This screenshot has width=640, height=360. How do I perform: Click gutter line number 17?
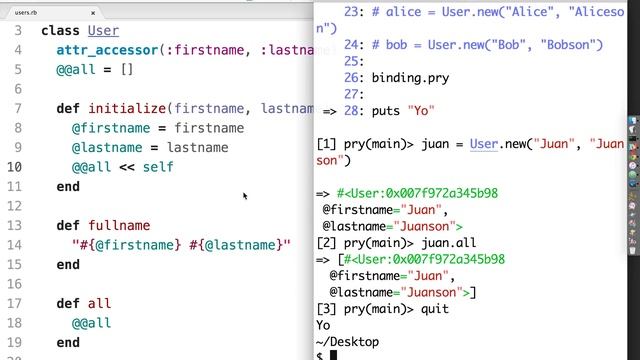point(14,303)
